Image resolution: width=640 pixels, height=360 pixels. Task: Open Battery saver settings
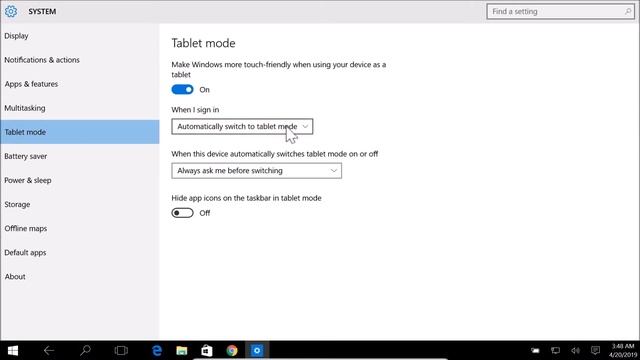click(x=80, y=156)
